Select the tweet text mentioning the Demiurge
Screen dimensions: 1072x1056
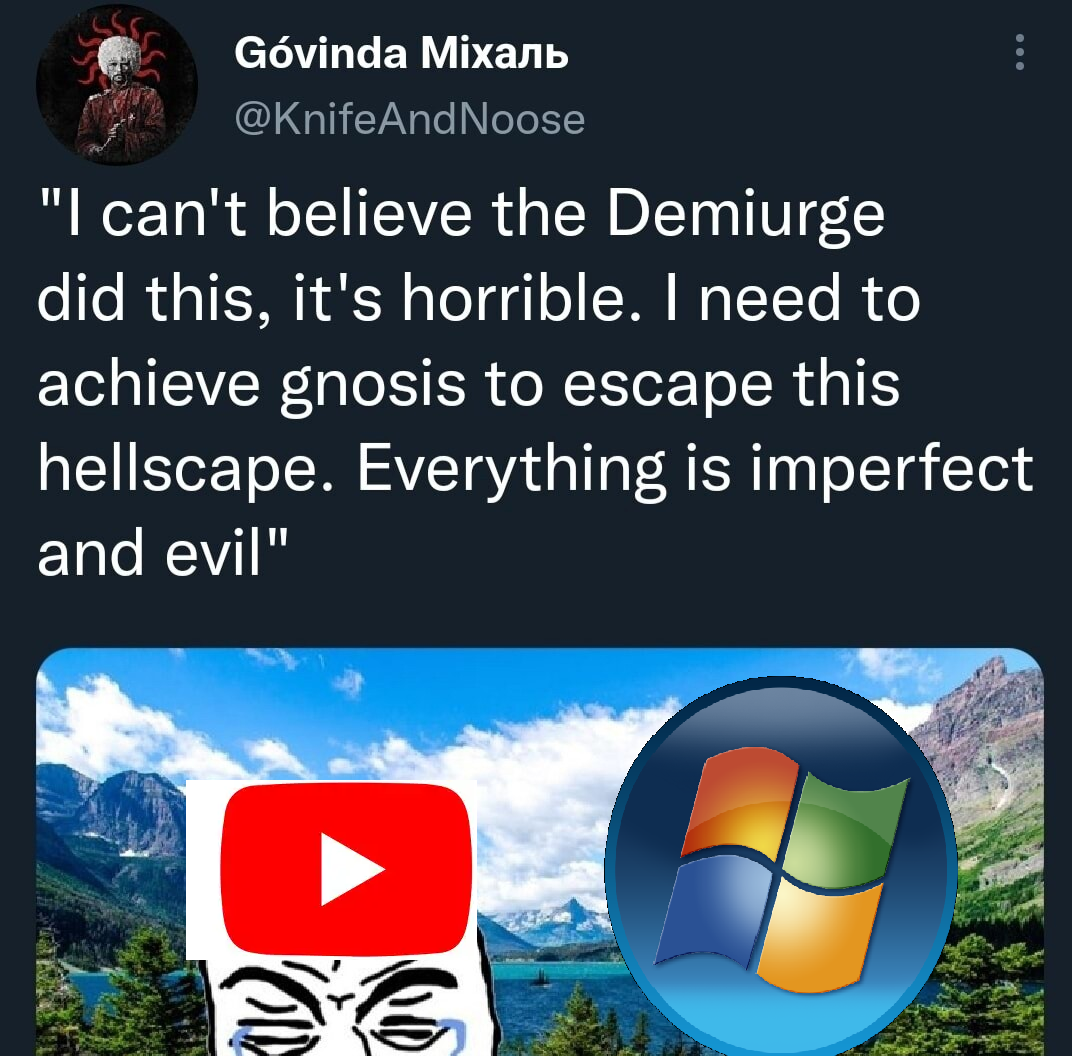[535, 383]
